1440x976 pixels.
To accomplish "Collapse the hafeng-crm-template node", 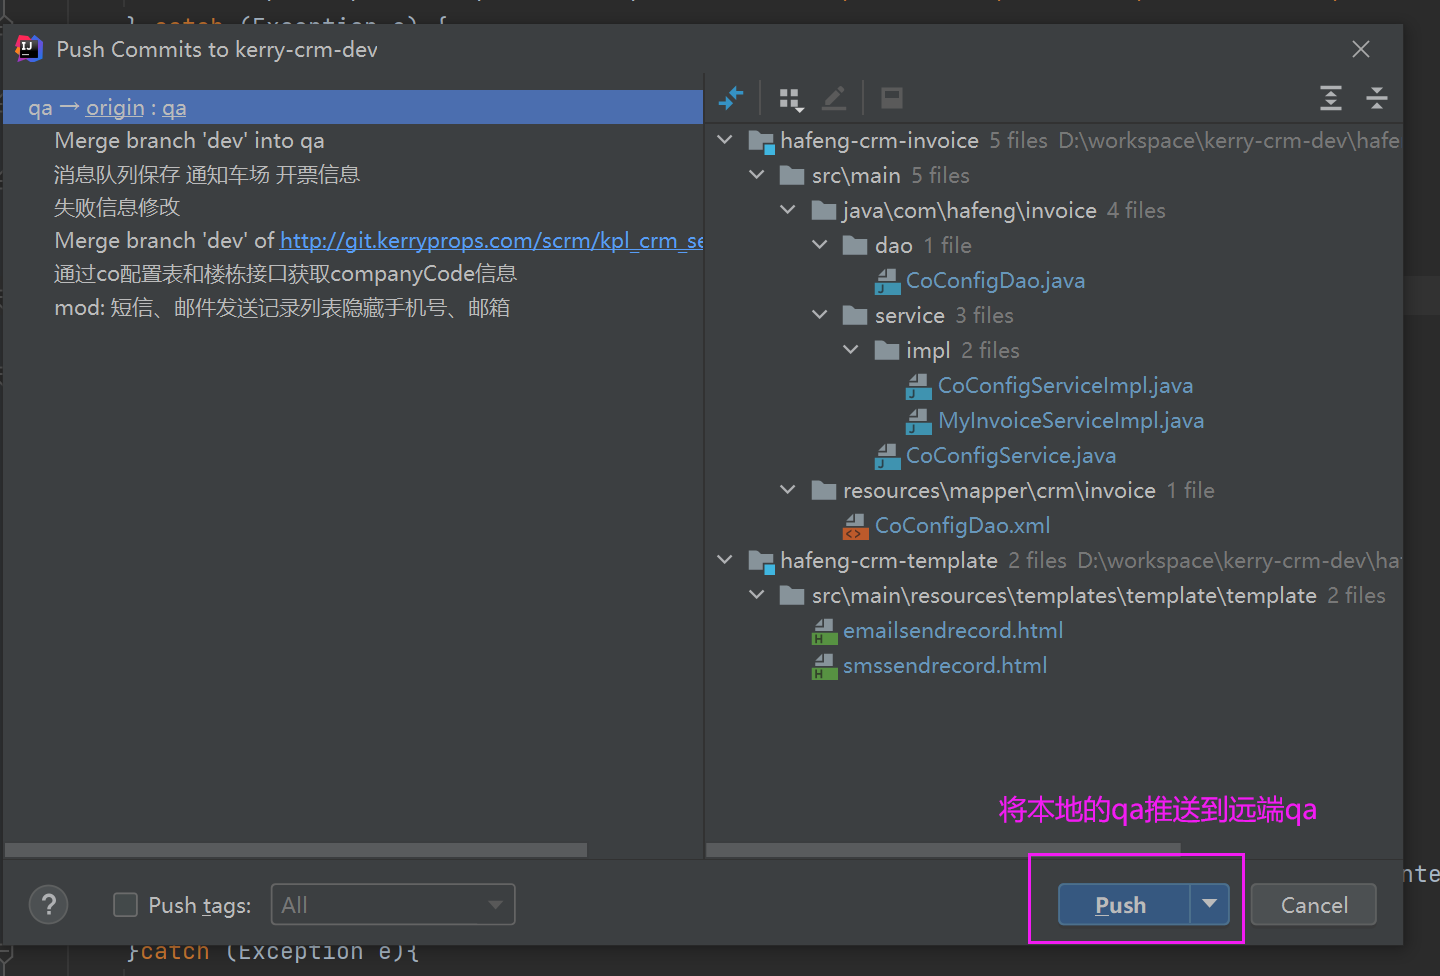I will point(726,560).
